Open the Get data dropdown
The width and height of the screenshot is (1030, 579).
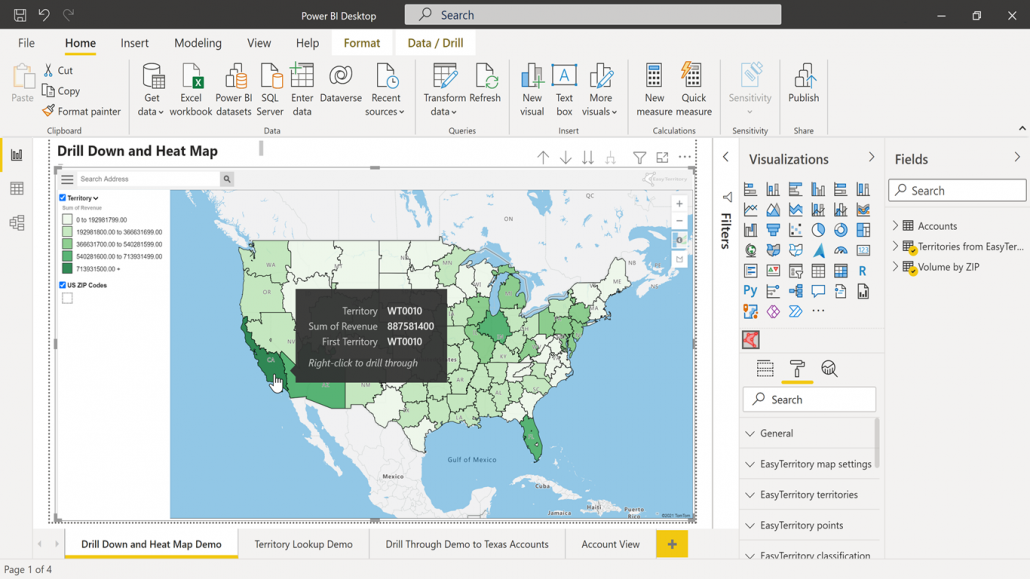151,90
